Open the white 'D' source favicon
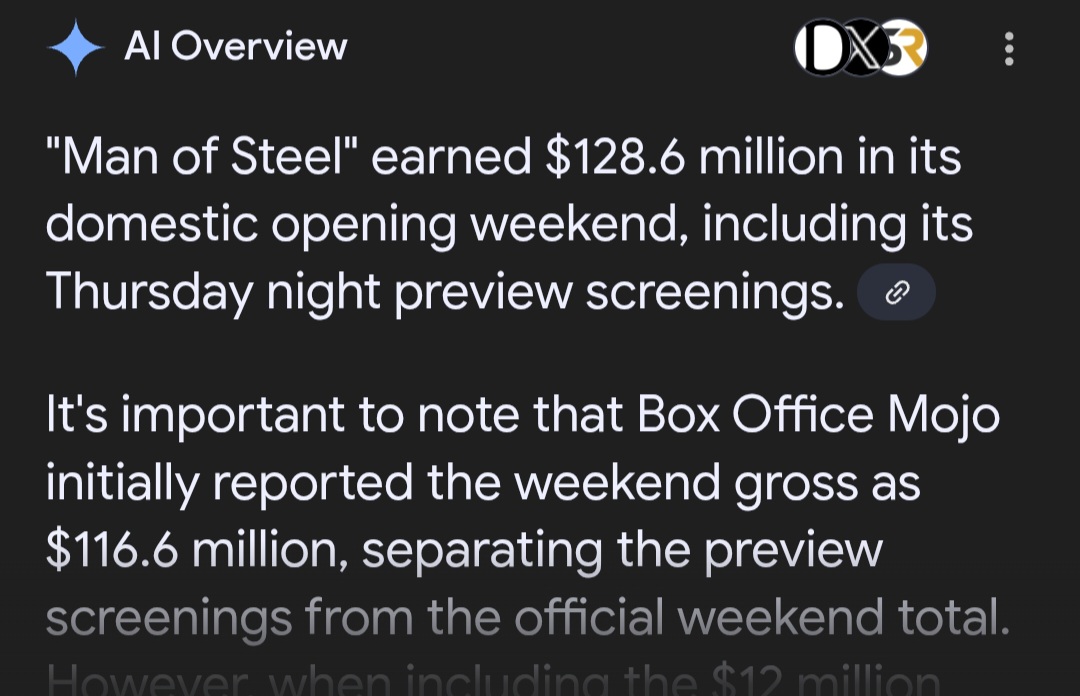Viewport: 1080px width, 696px height. [822, 48]
